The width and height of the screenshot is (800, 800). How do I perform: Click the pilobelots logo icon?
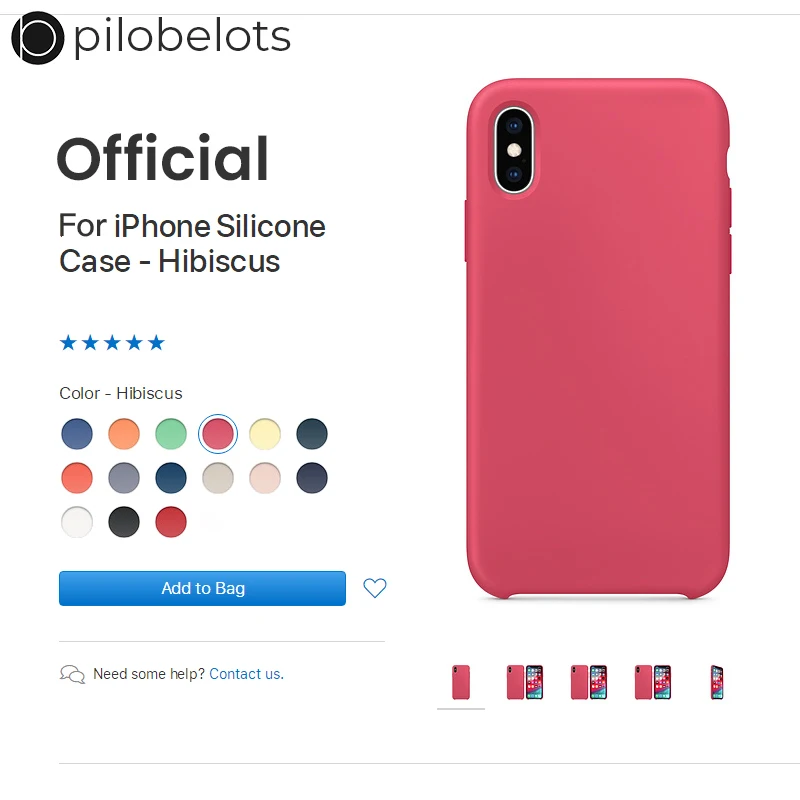(38, 38)
